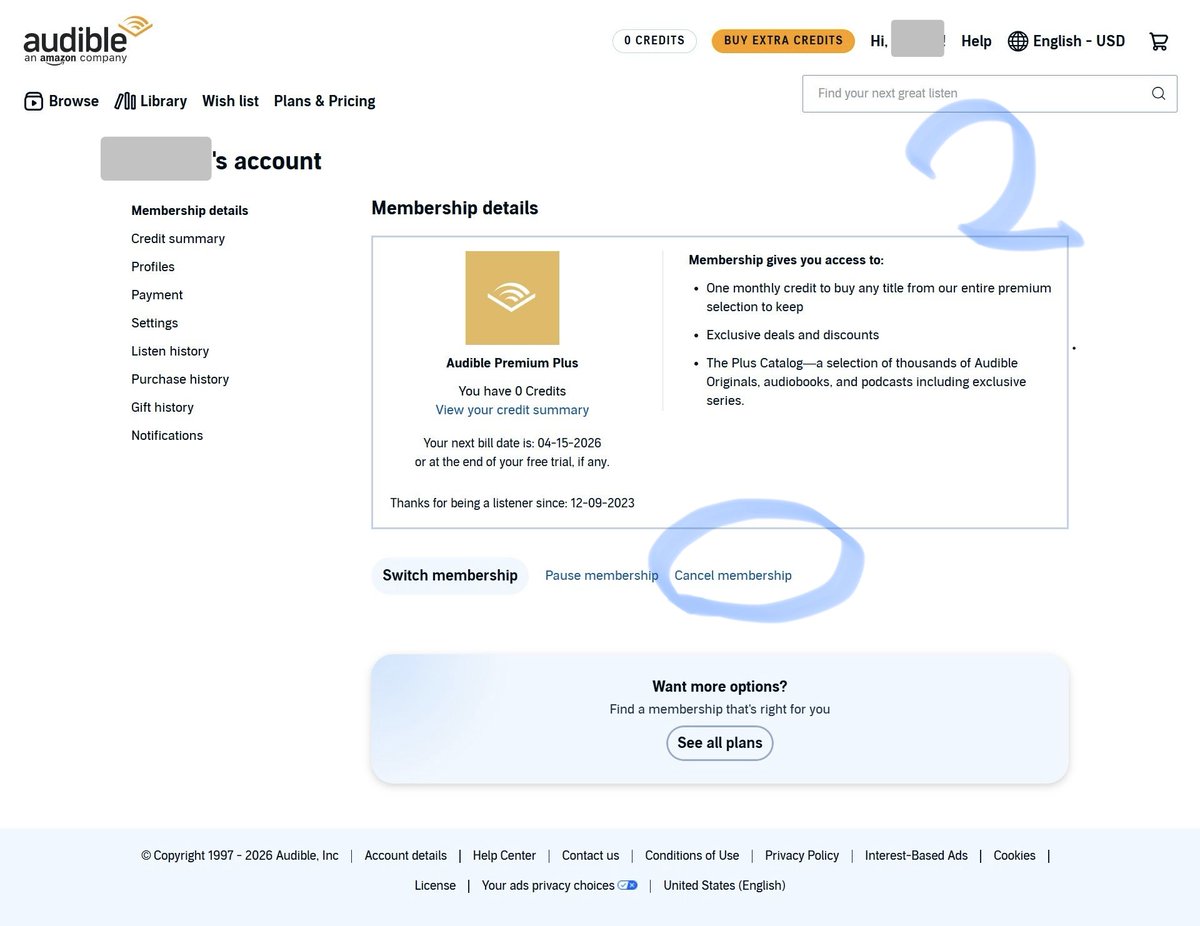1200x926 pixels.
Task: Click the search magnifier icon
Action: click(1158, 93)
